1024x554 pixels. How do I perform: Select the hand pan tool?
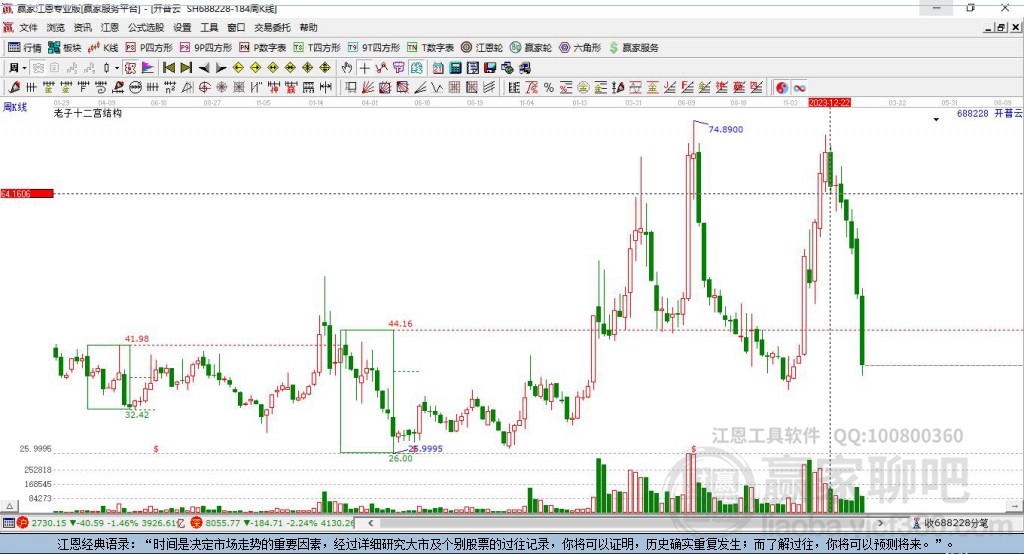(x=347, y=68)
